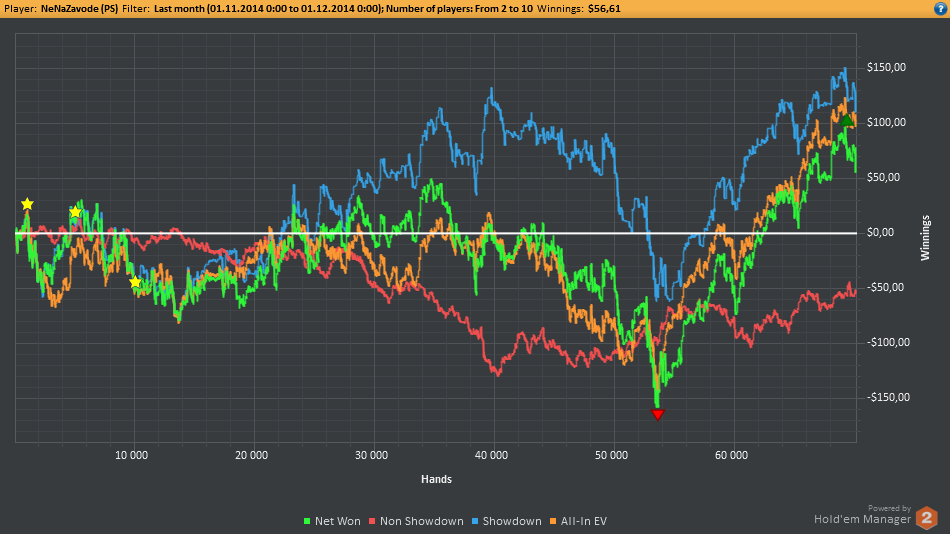The width and height of the screenshot is (950, 534).
Task: Click the green upward triangle peak marker
Action: 846,120
